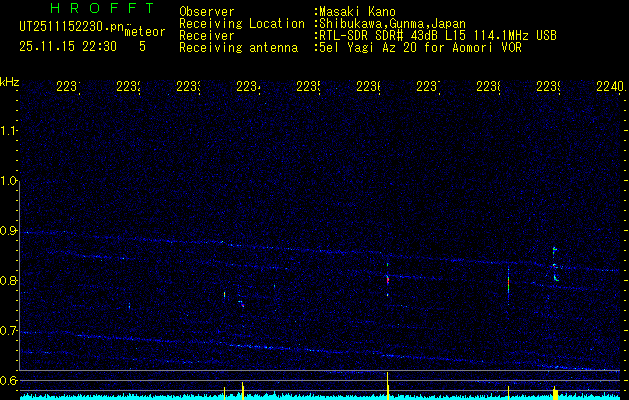Click the 2231 time axis label

(68, 86)
